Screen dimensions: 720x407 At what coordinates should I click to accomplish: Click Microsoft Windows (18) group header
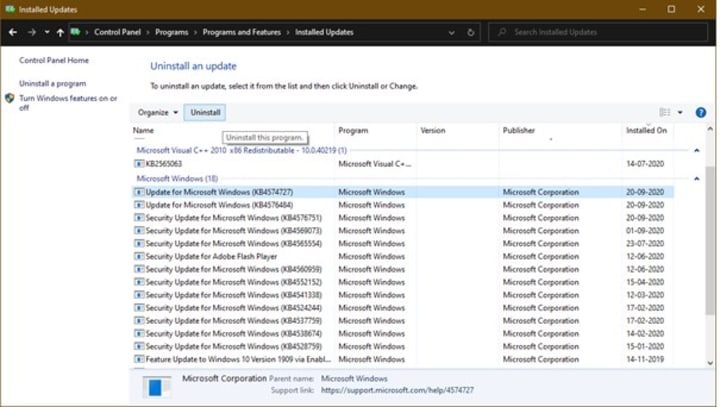point(177,179)
